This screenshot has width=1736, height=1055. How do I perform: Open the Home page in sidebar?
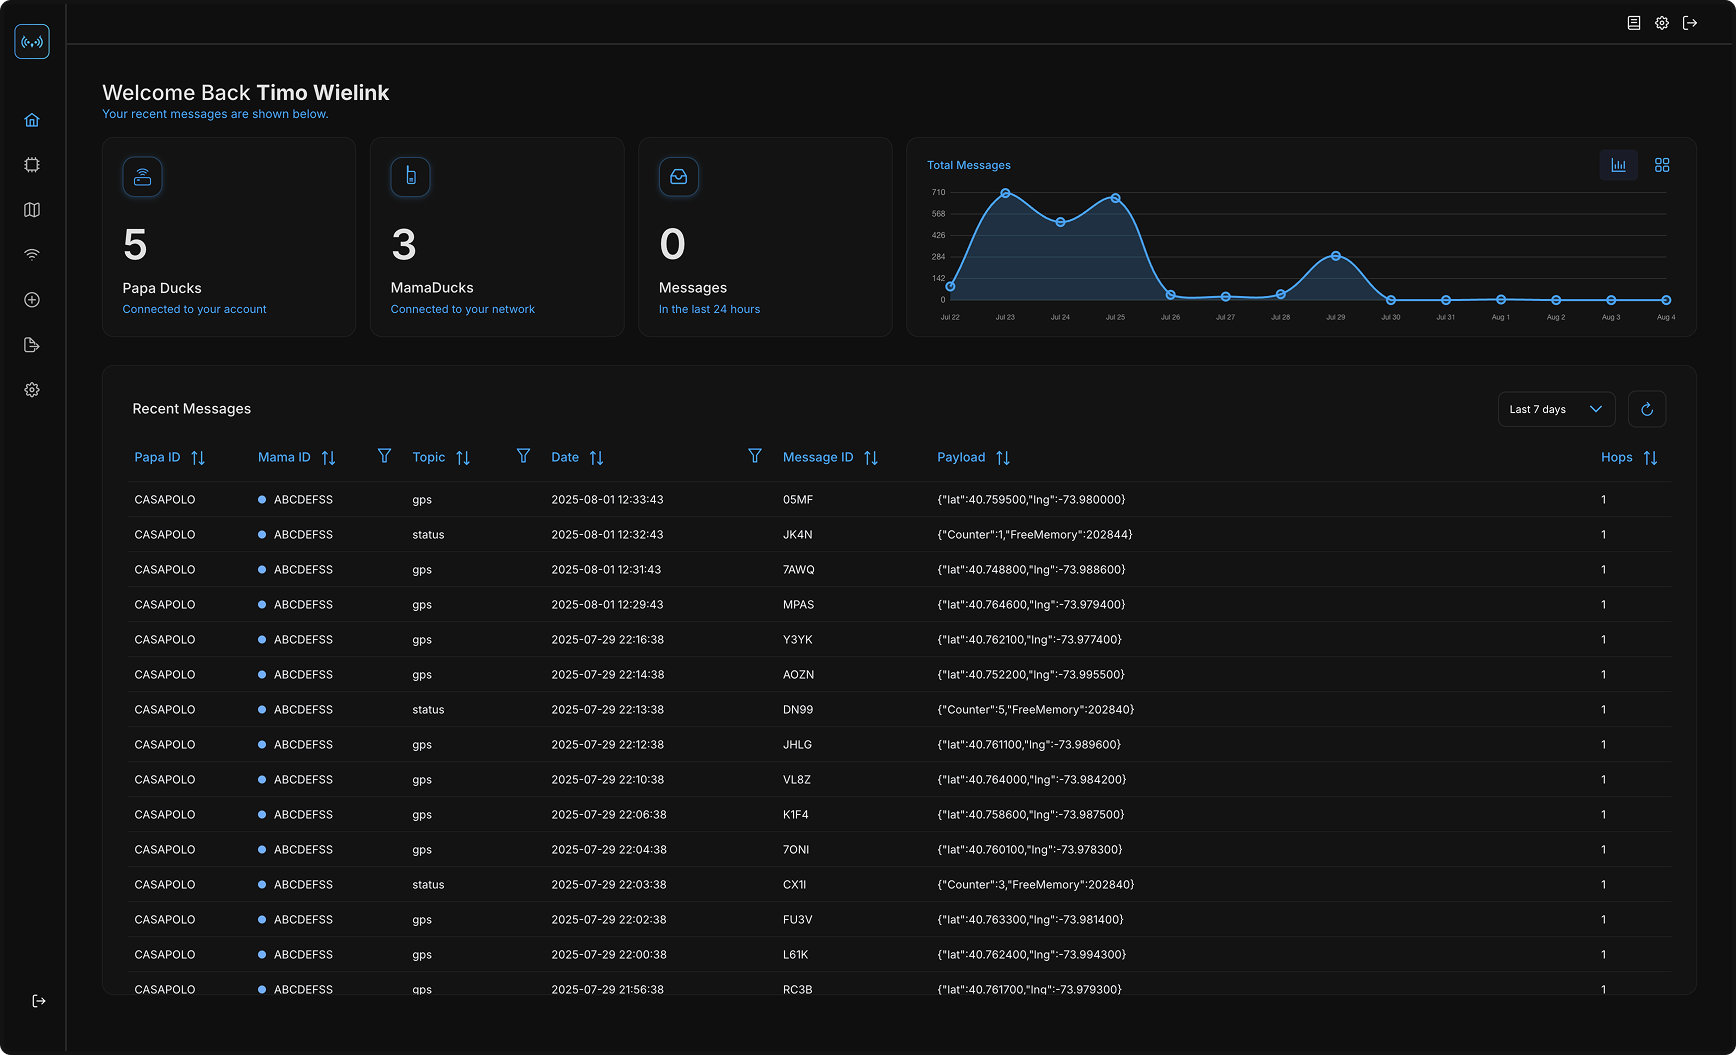click(x=32, y=120)
